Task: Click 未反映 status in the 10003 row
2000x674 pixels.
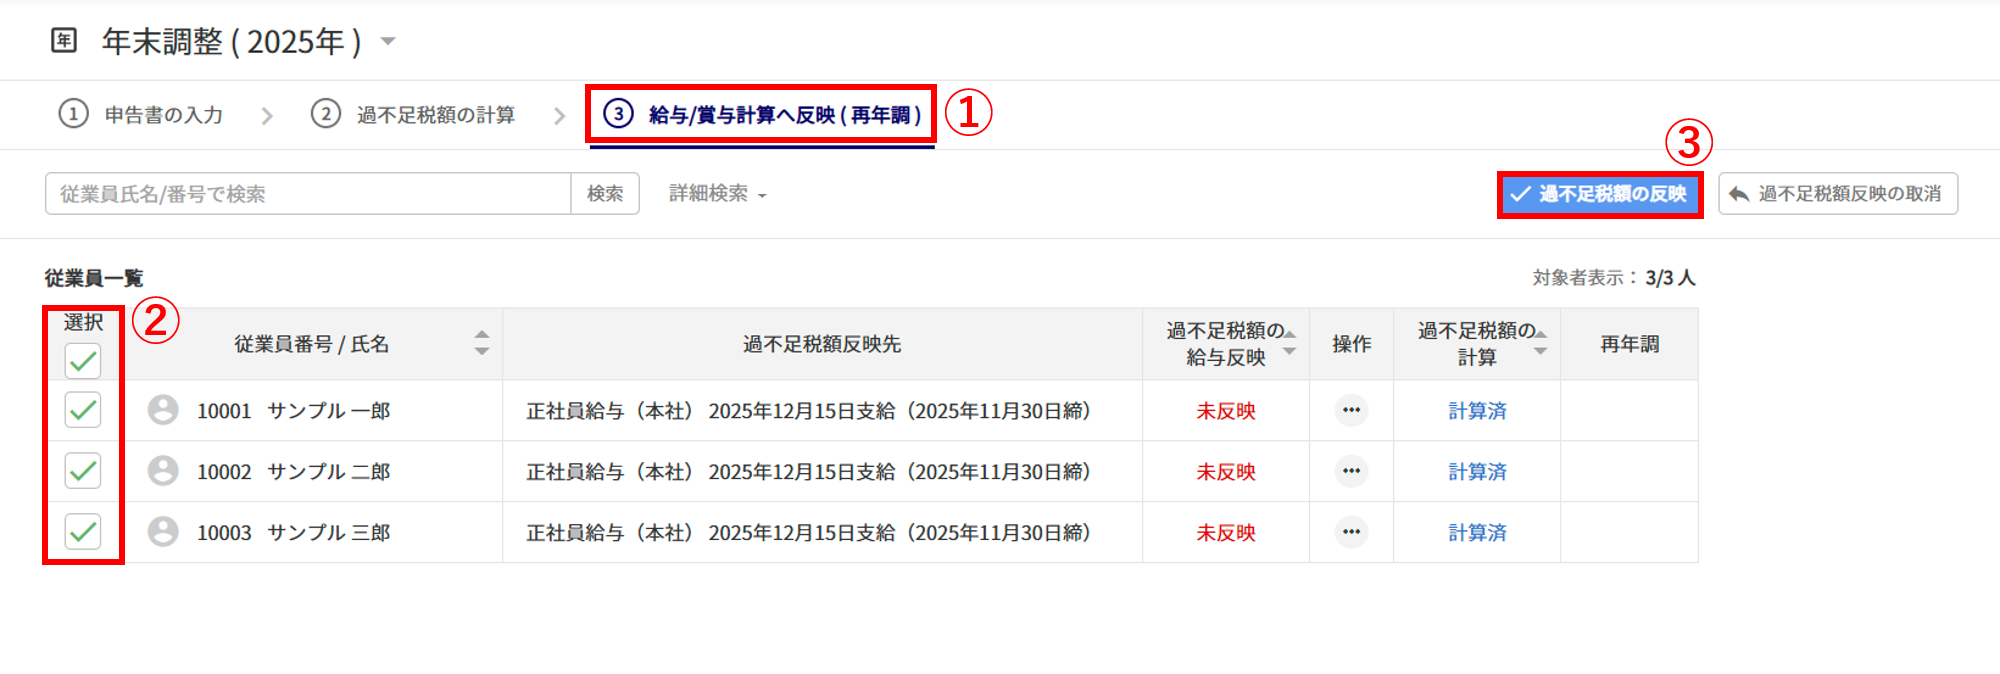Action: (x=1226, y=533)
